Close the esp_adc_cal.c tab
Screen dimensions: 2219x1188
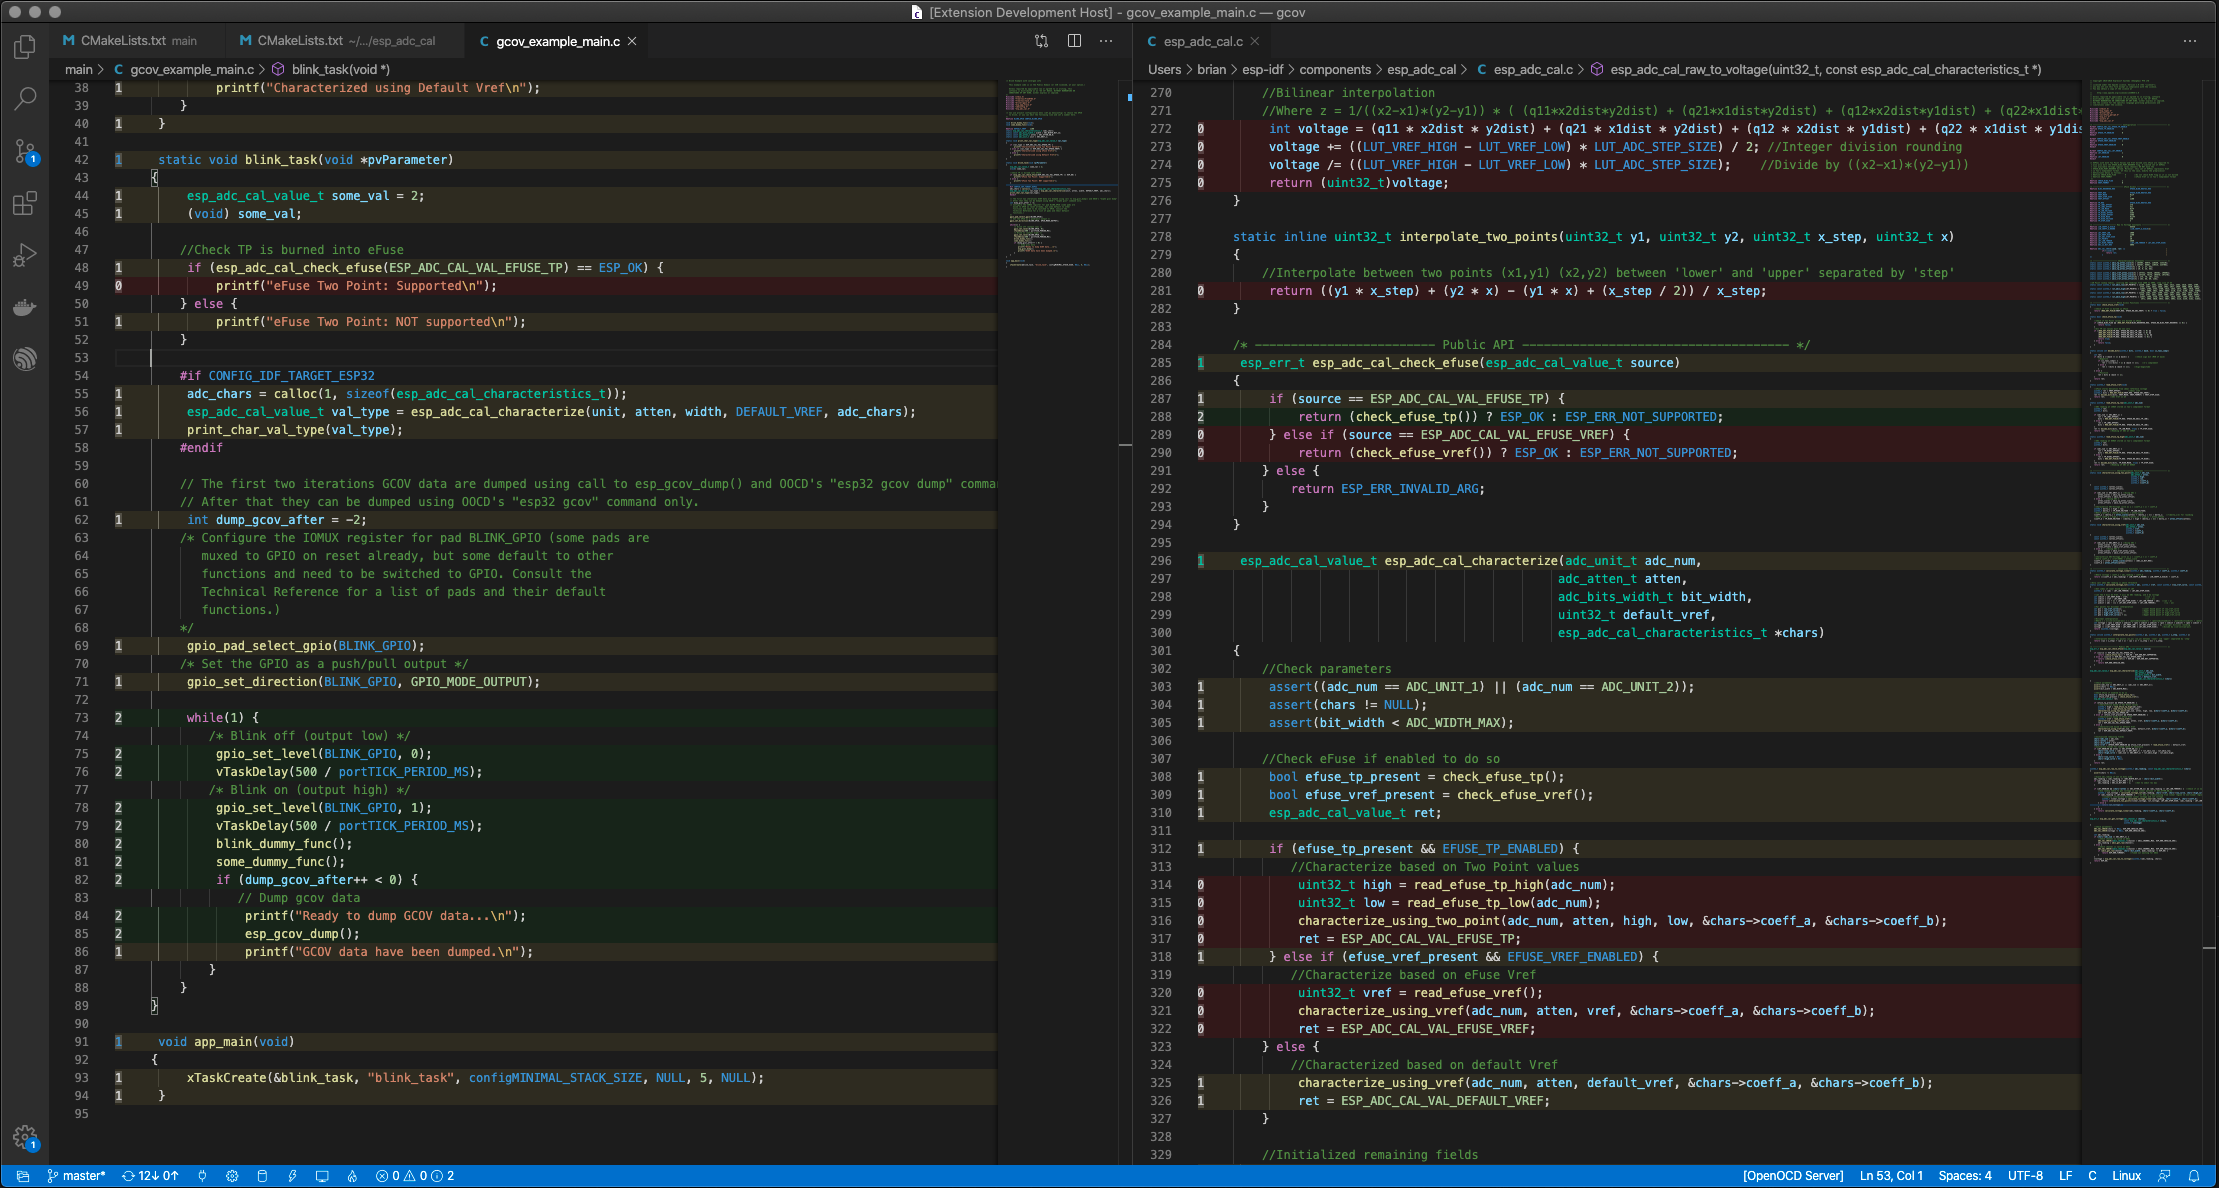(1255, 41)
